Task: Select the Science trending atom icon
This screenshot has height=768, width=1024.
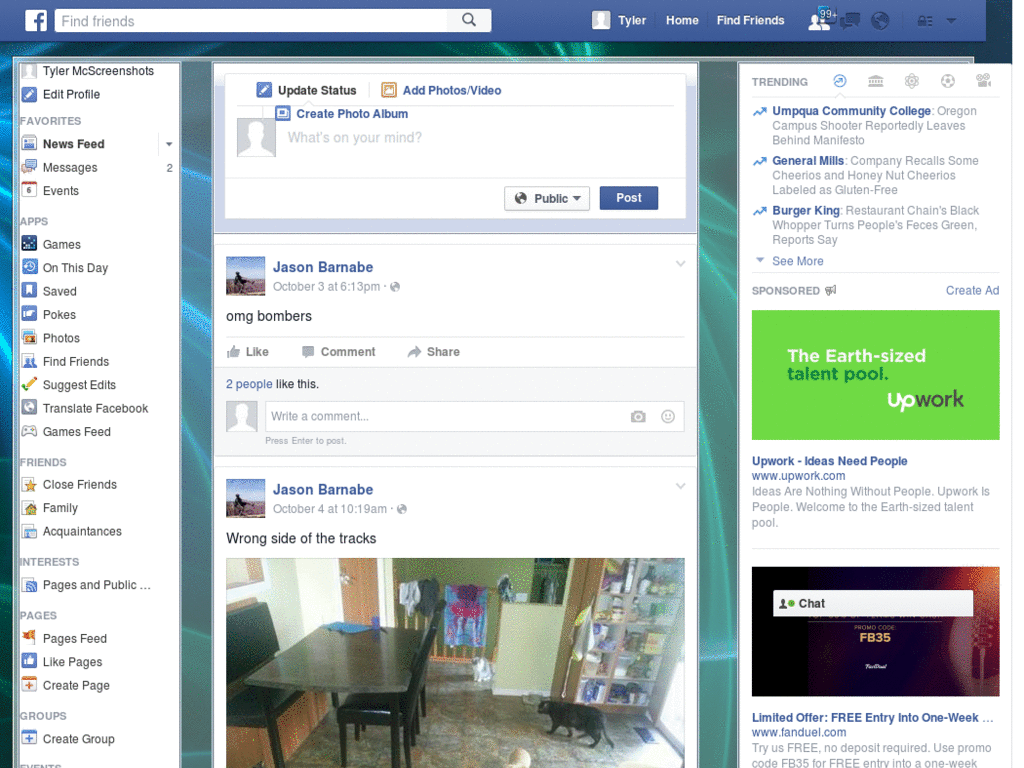Action: pos(912,81)
